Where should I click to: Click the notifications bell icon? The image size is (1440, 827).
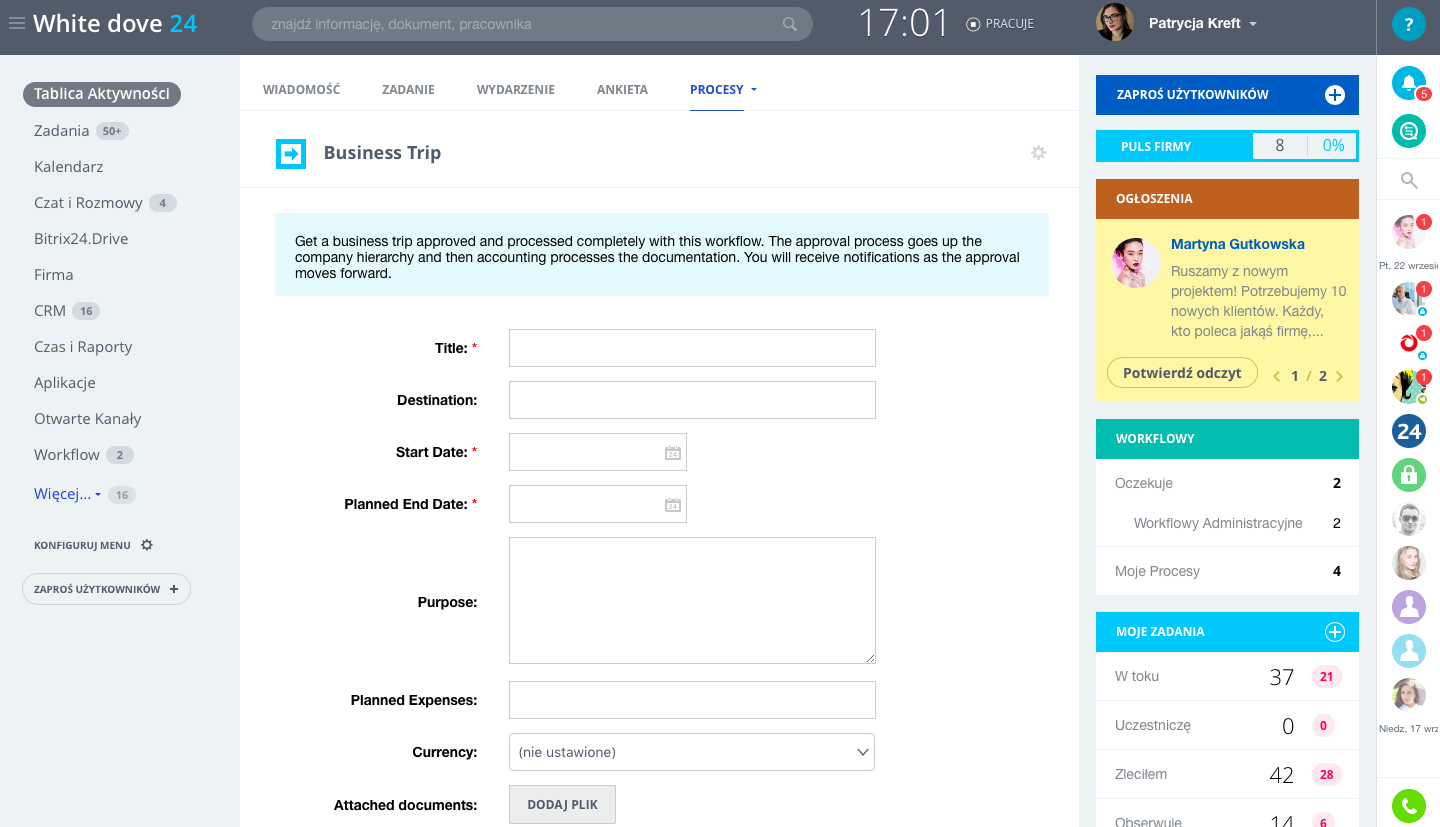click(1408, 83)
